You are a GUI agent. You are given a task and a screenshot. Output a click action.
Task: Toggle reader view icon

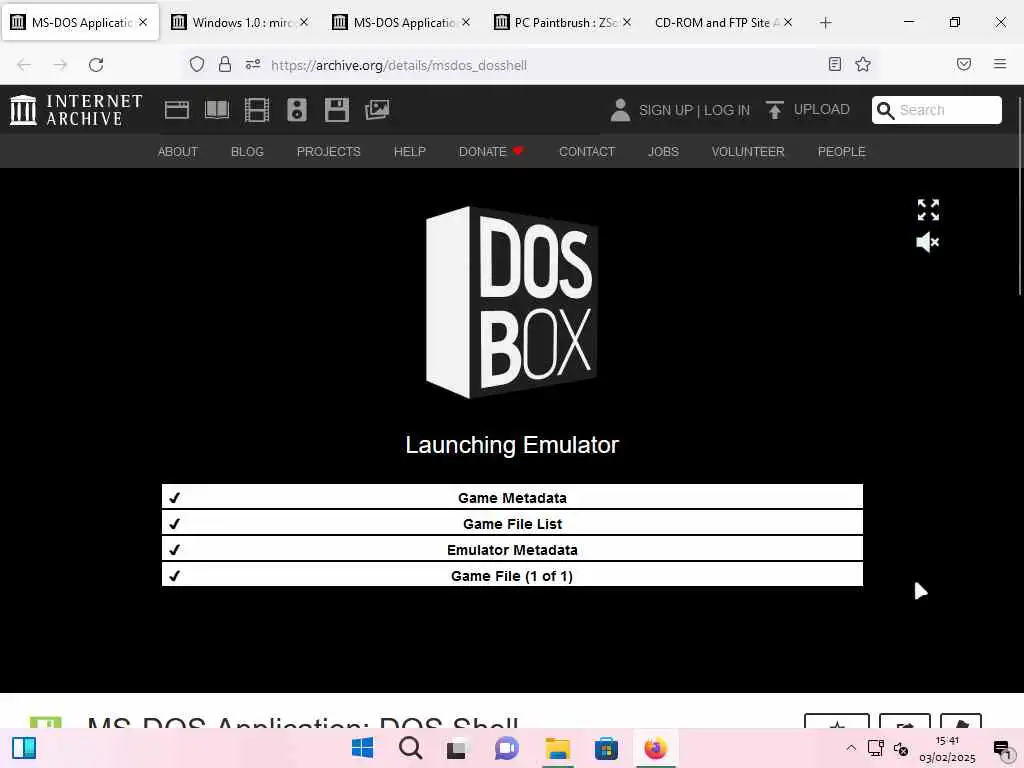click(834, 64)
